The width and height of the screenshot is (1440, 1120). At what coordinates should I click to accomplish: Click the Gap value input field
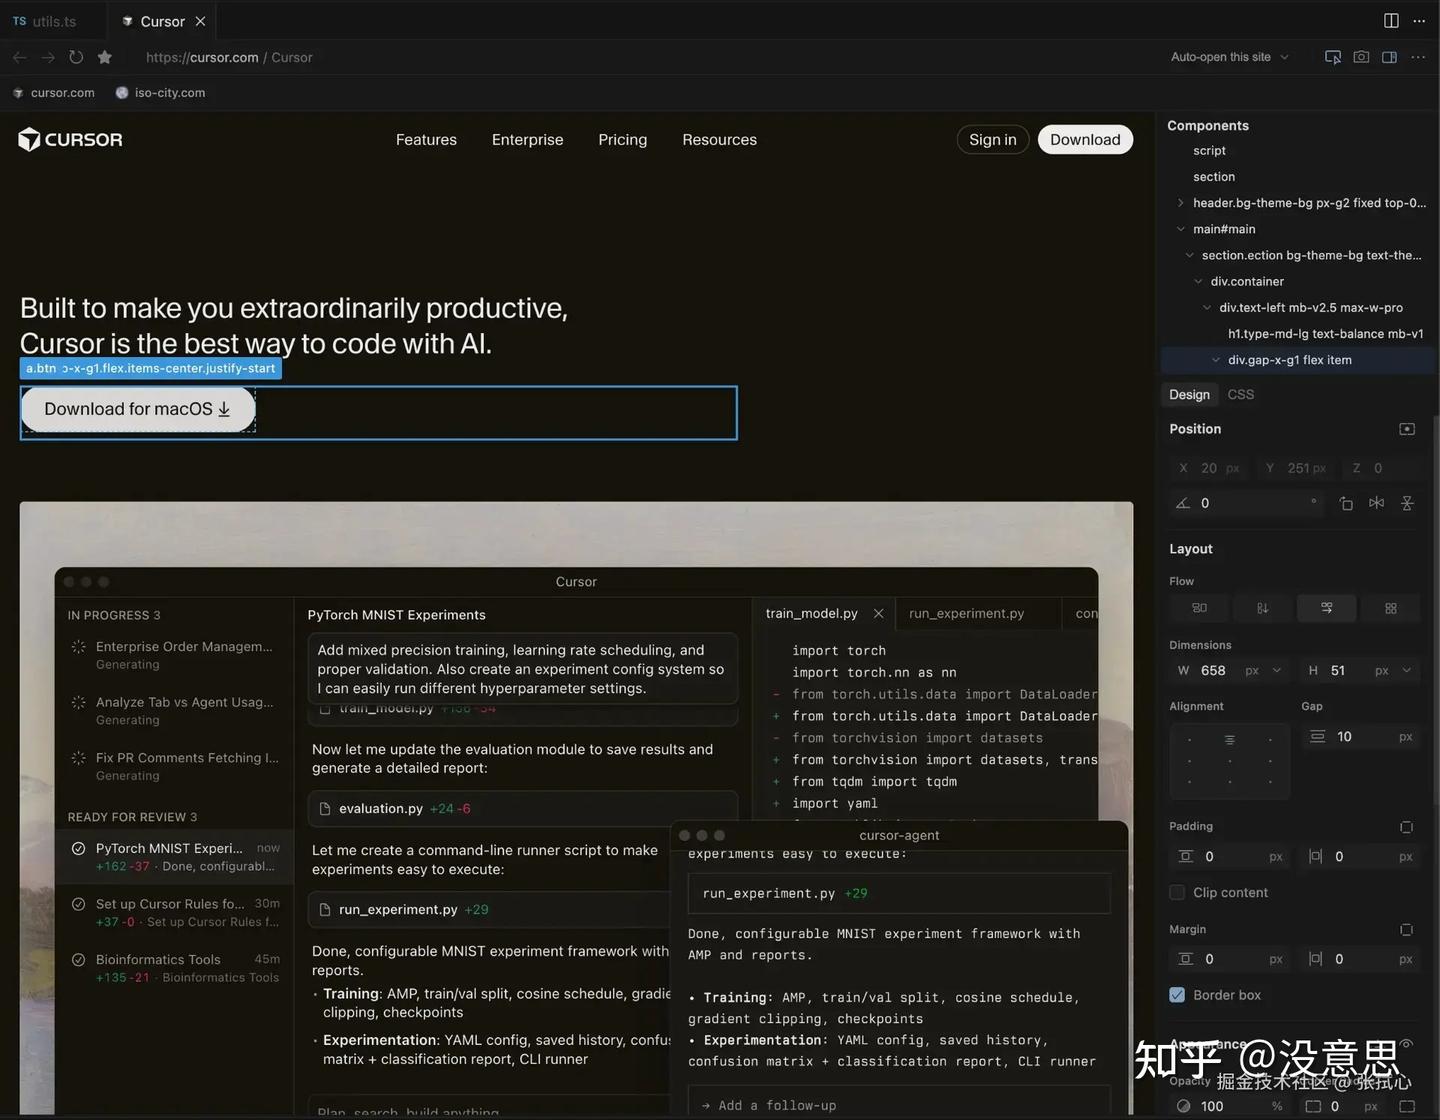pyautogui.click(x=1364, y=737)
